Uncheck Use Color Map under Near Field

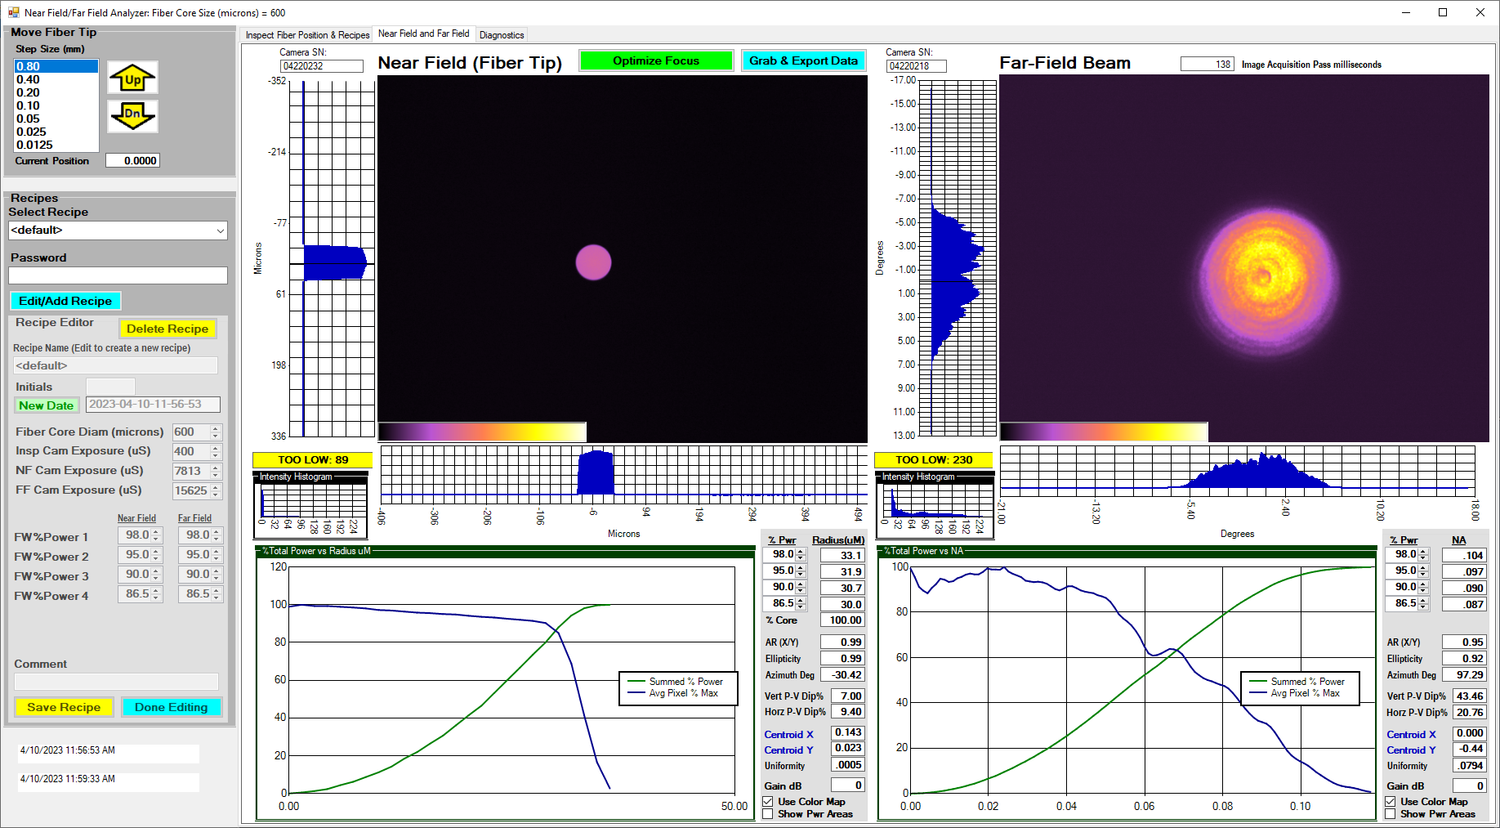click(768, 802)
